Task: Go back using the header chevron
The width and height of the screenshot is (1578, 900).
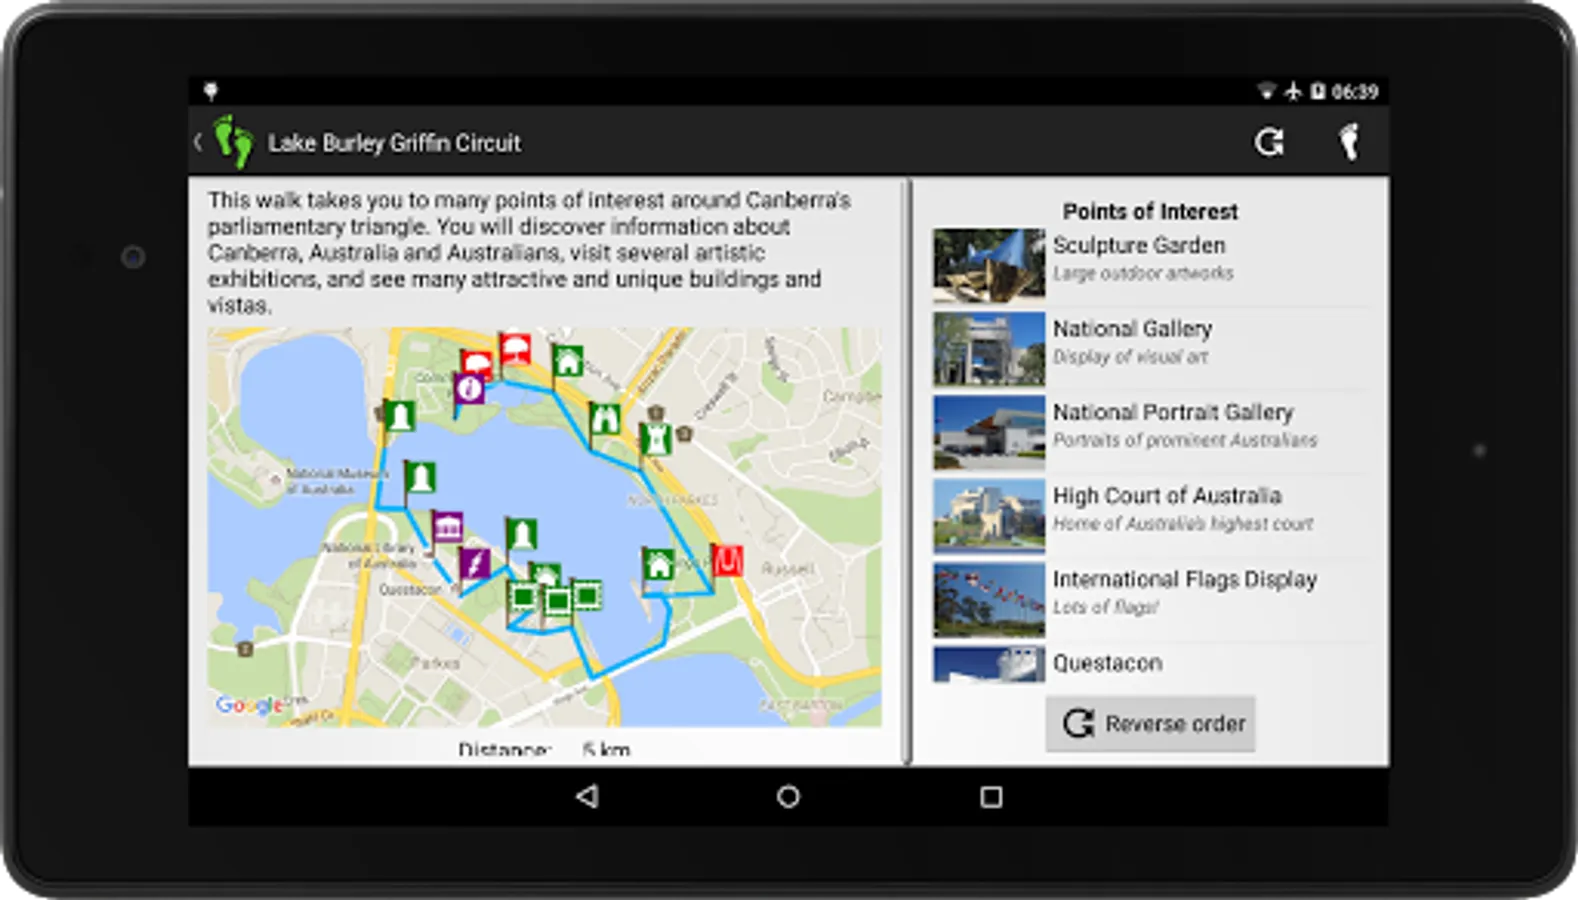Action: (198, 142)
